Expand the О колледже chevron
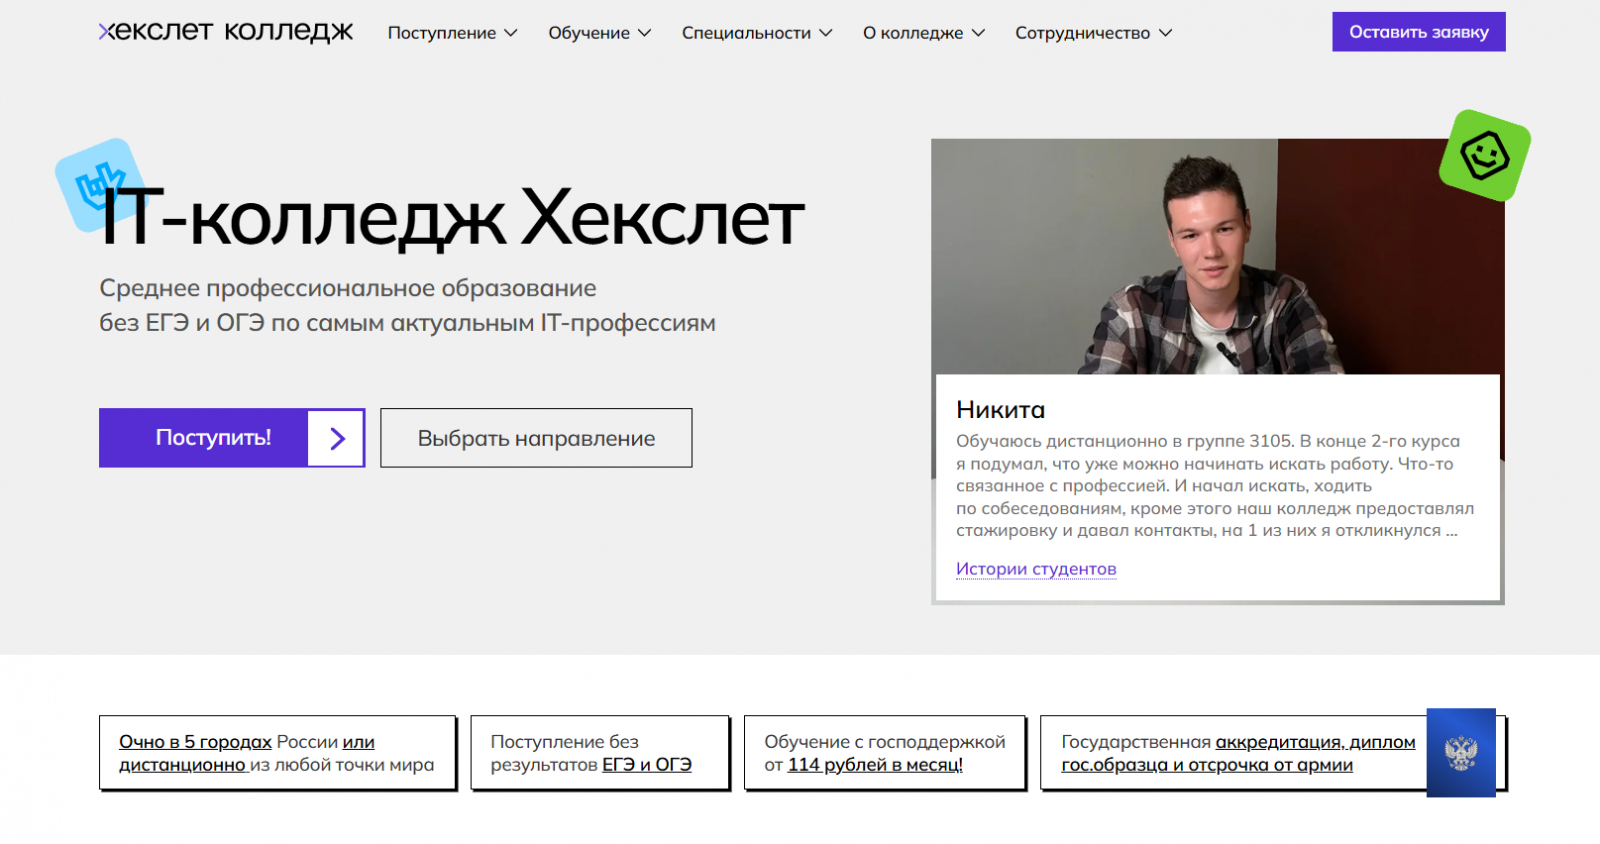1600x844 pixels. click(978, 33)
